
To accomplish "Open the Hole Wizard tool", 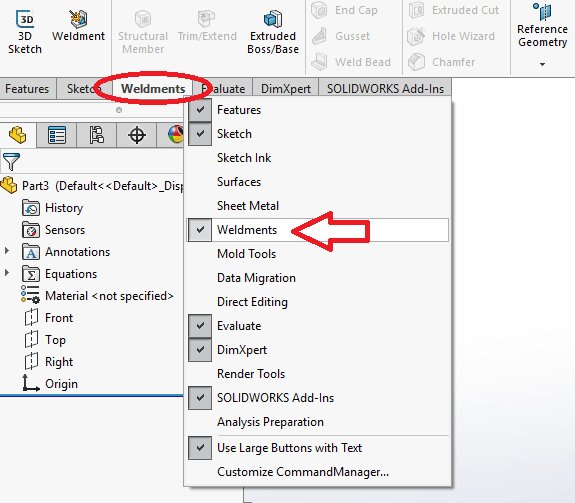I will (x=452, y=36).
